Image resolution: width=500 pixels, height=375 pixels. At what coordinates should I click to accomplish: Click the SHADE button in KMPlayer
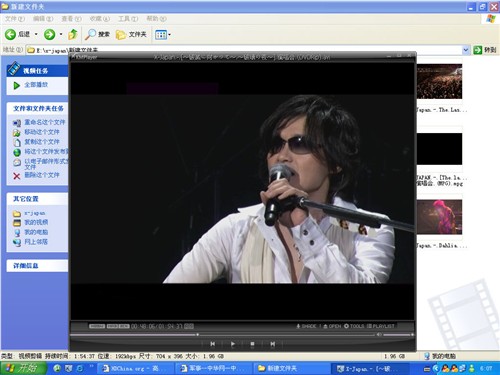coord(306,326)
